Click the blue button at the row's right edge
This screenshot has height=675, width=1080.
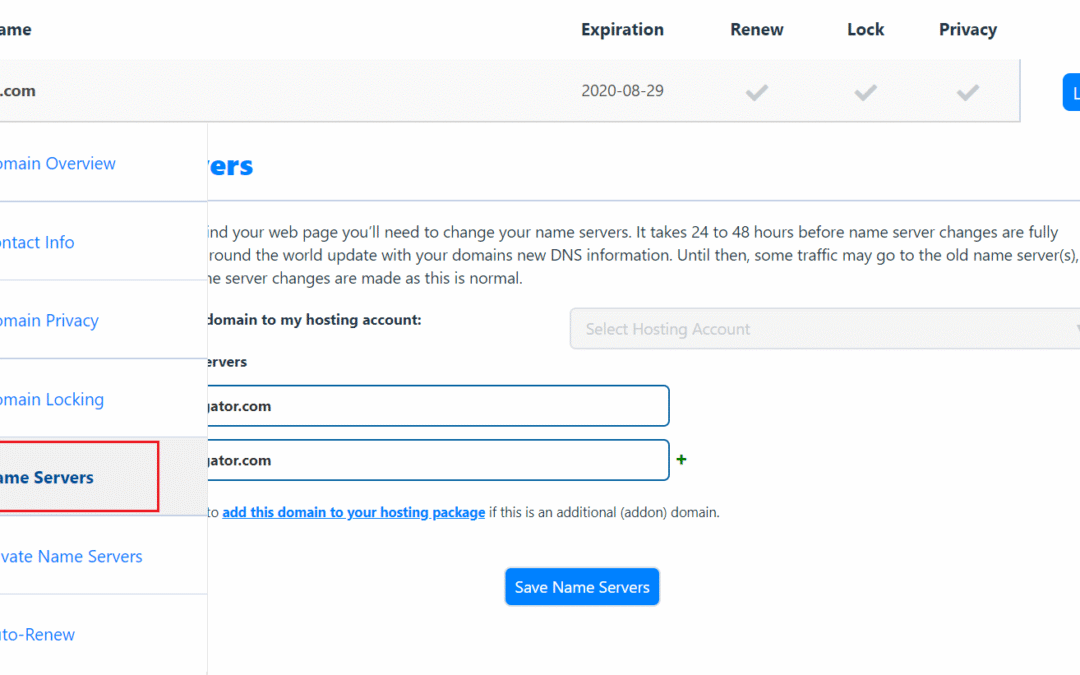[1071, 92]
